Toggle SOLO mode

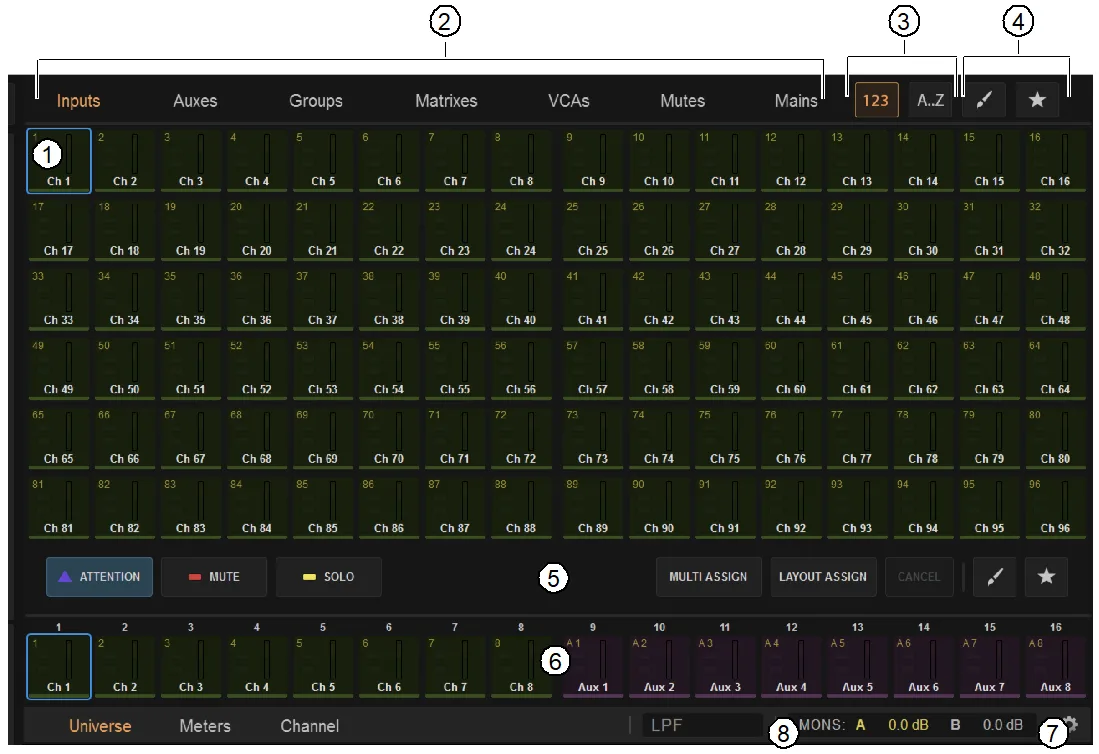[x=329, y=577]
